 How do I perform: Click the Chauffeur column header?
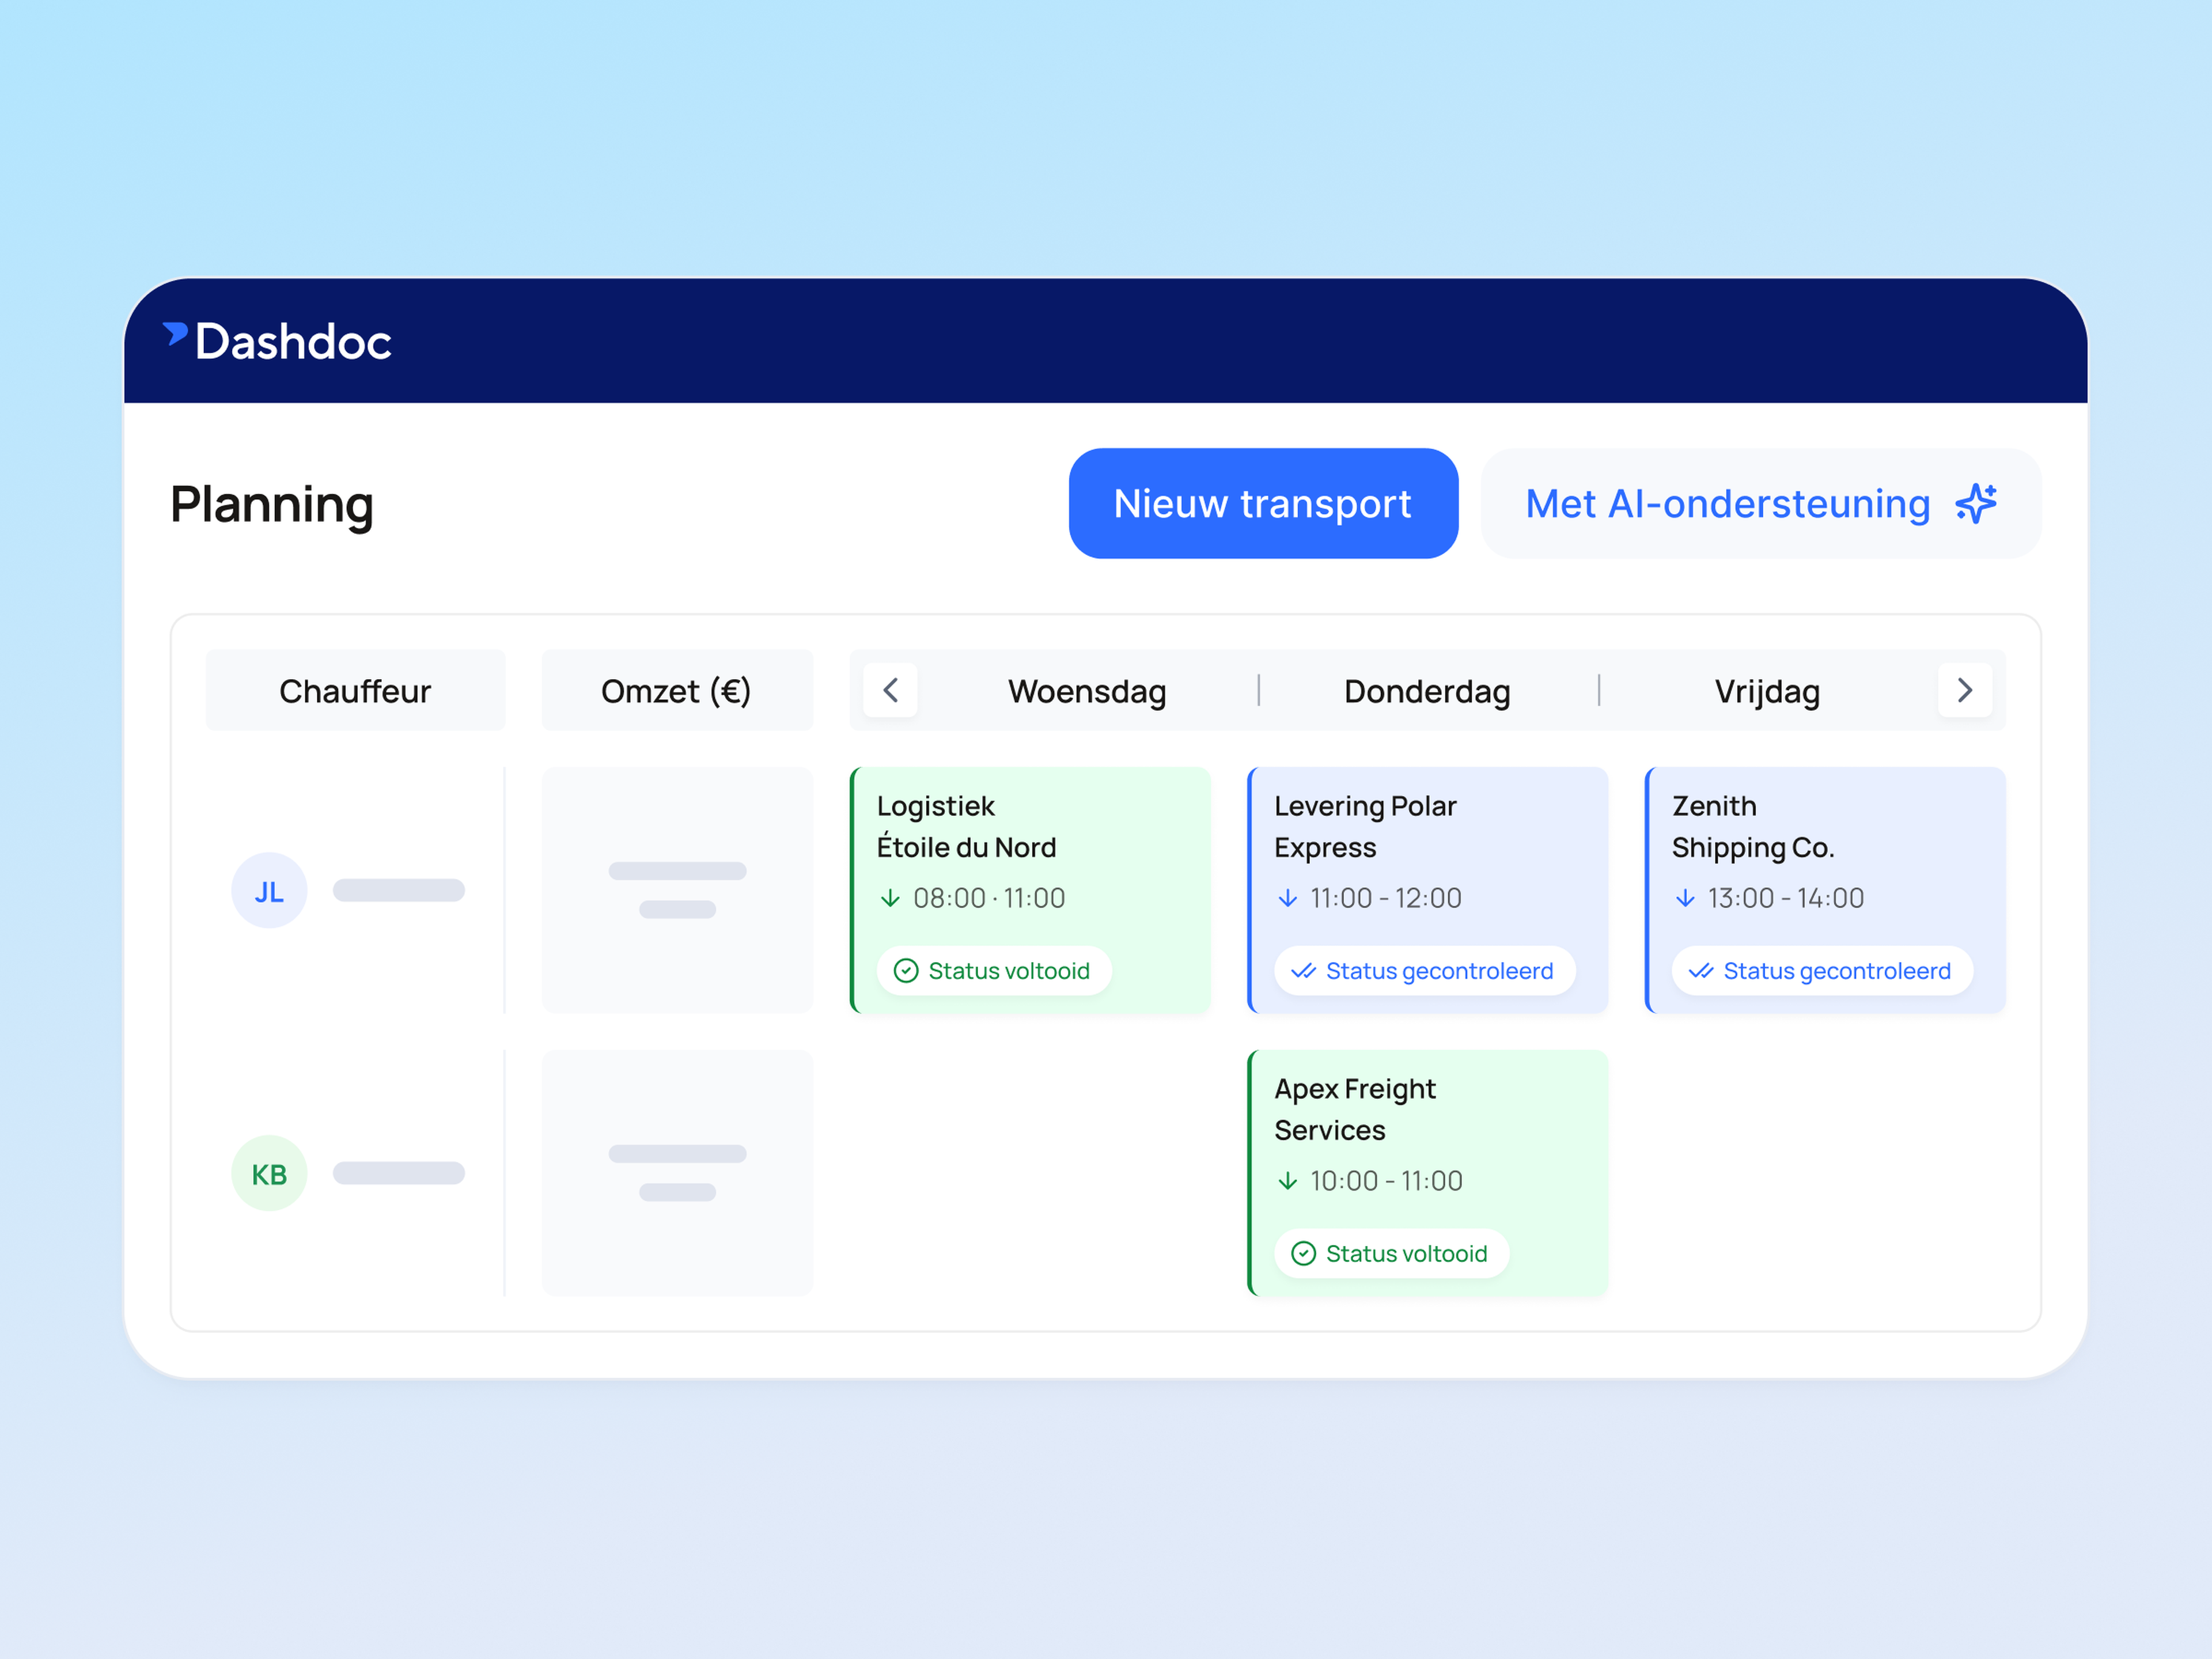point(355,690)
